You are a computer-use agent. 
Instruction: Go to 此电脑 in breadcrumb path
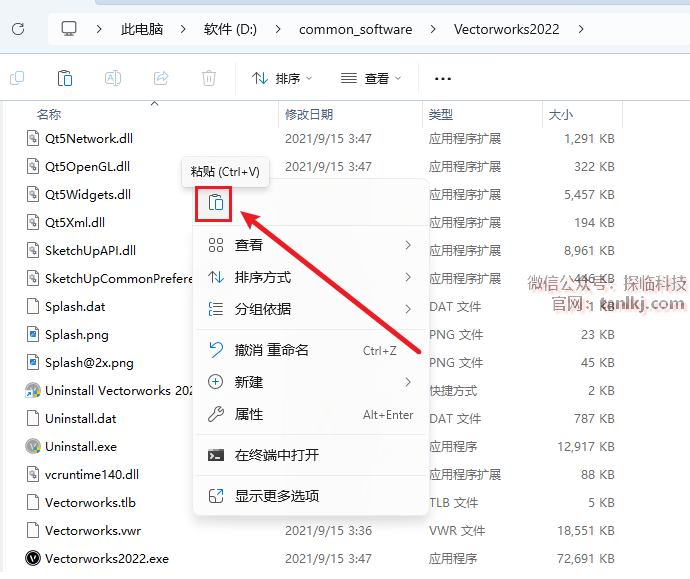point(142,29)
